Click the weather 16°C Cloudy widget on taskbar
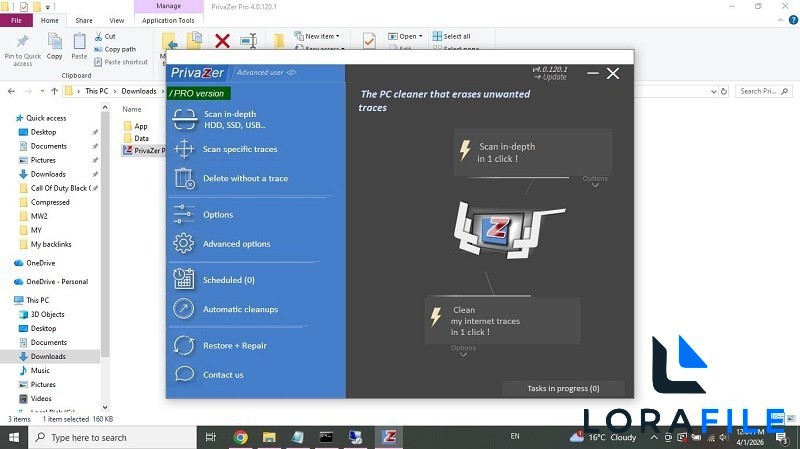The height and width of the screenshot is (449, 800). click(x=604, y=437)
